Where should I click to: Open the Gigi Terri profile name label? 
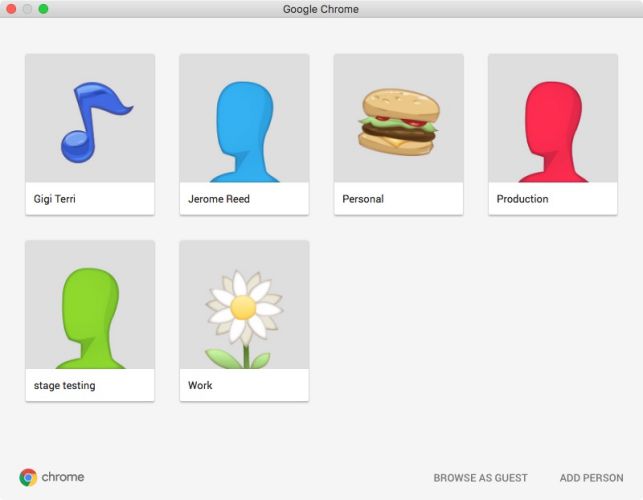(55, 199)
